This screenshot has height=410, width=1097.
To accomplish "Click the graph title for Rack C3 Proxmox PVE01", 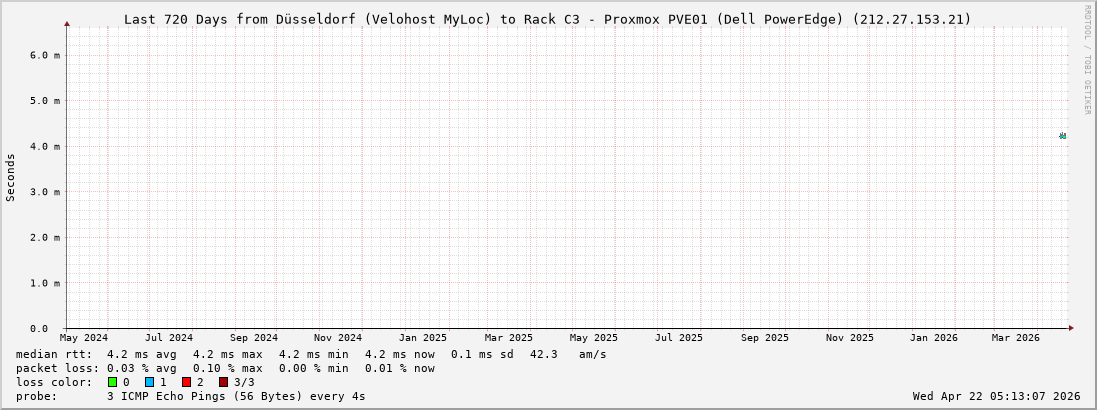I will coord(547,19).
